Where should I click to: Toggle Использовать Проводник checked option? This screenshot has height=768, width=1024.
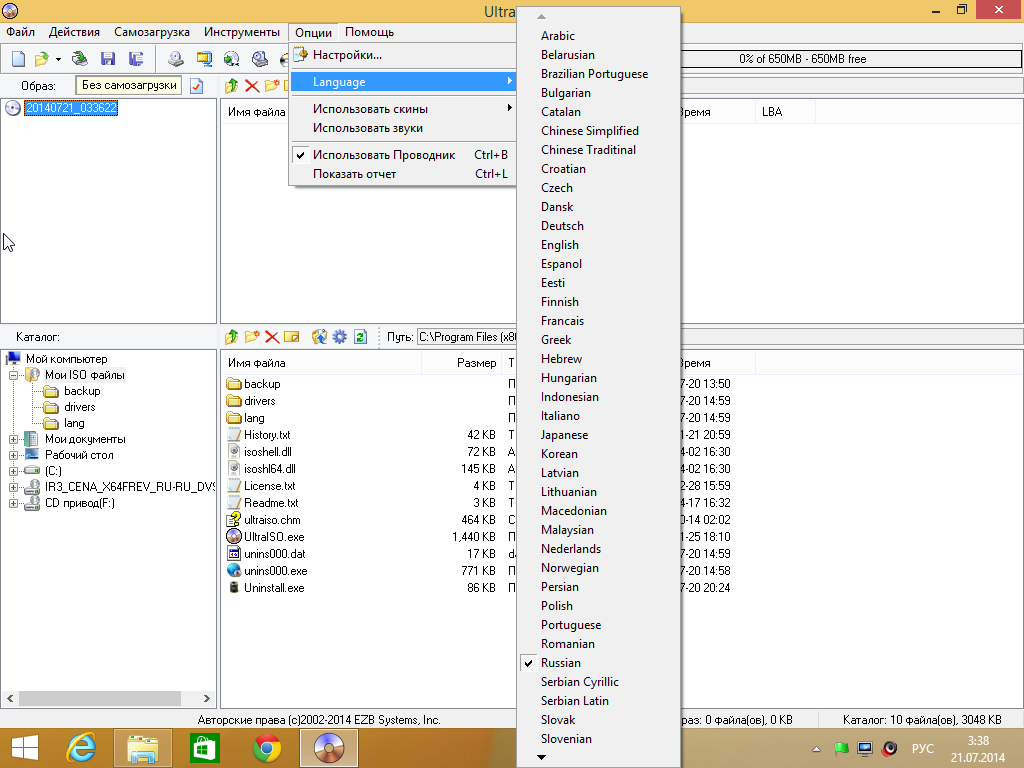click(402, 155)
